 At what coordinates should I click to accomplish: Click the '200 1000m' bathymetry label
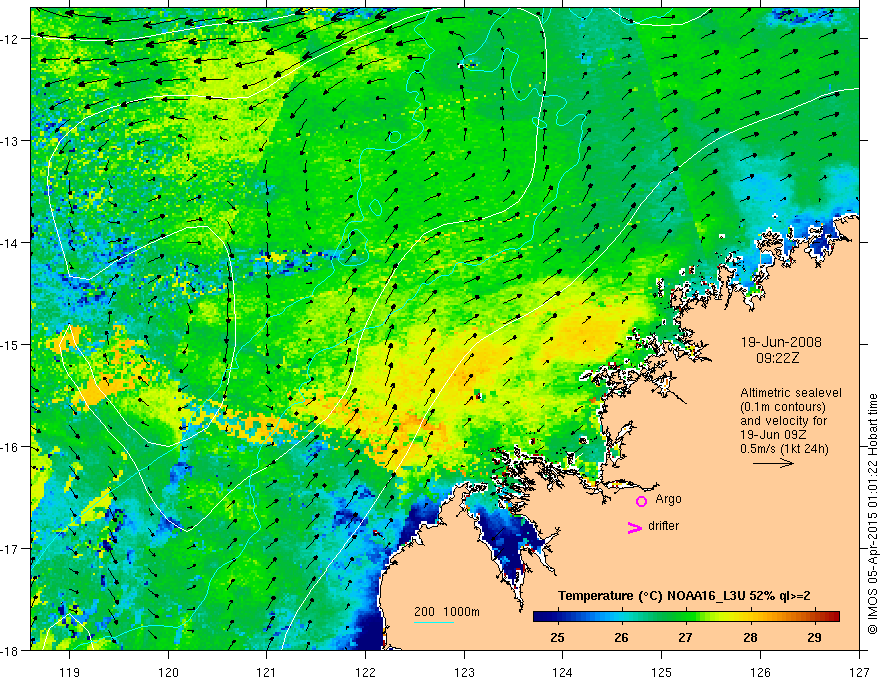(x=447, y=612)
